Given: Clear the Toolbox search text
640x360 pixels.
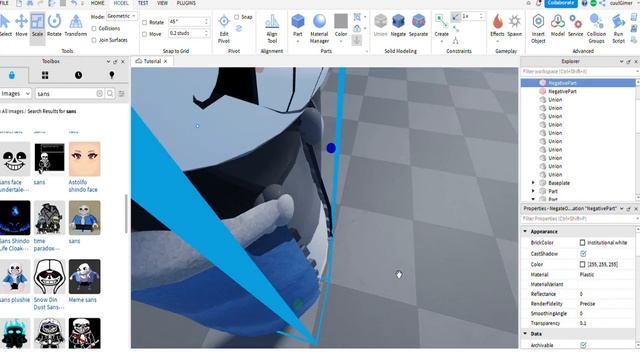Looking at the screenshot, I should click(99, 93).
